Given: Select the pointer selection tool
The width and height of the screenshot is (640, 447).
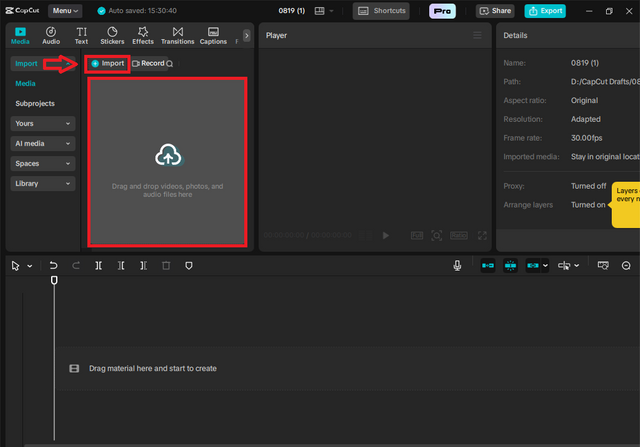Looking at the screenshot, I should (16, 266).
